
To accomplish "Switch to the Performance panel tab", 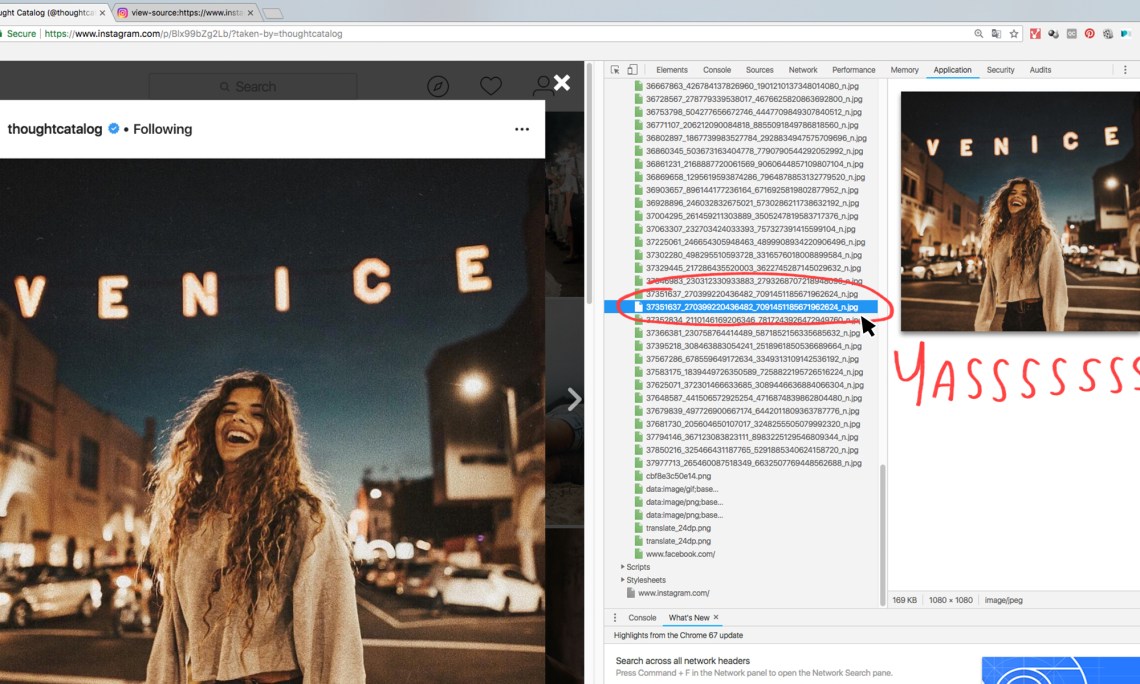I will (854, 70).
